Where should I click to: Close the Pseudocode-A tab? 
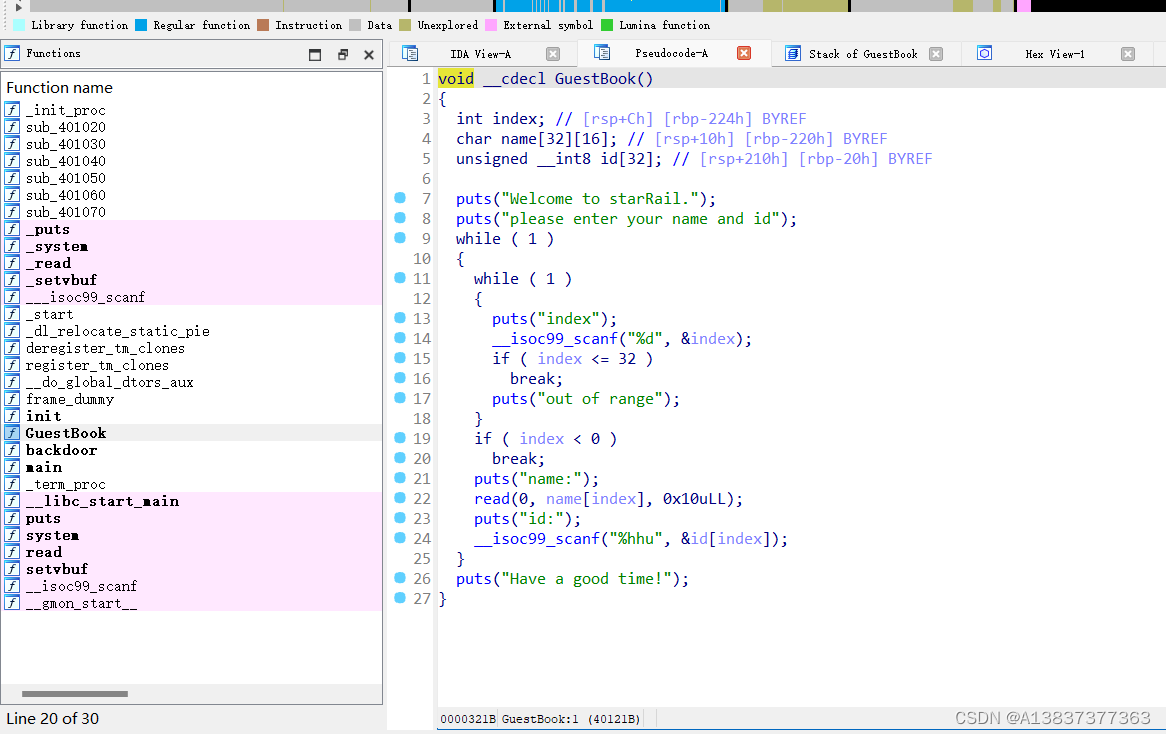744,53
